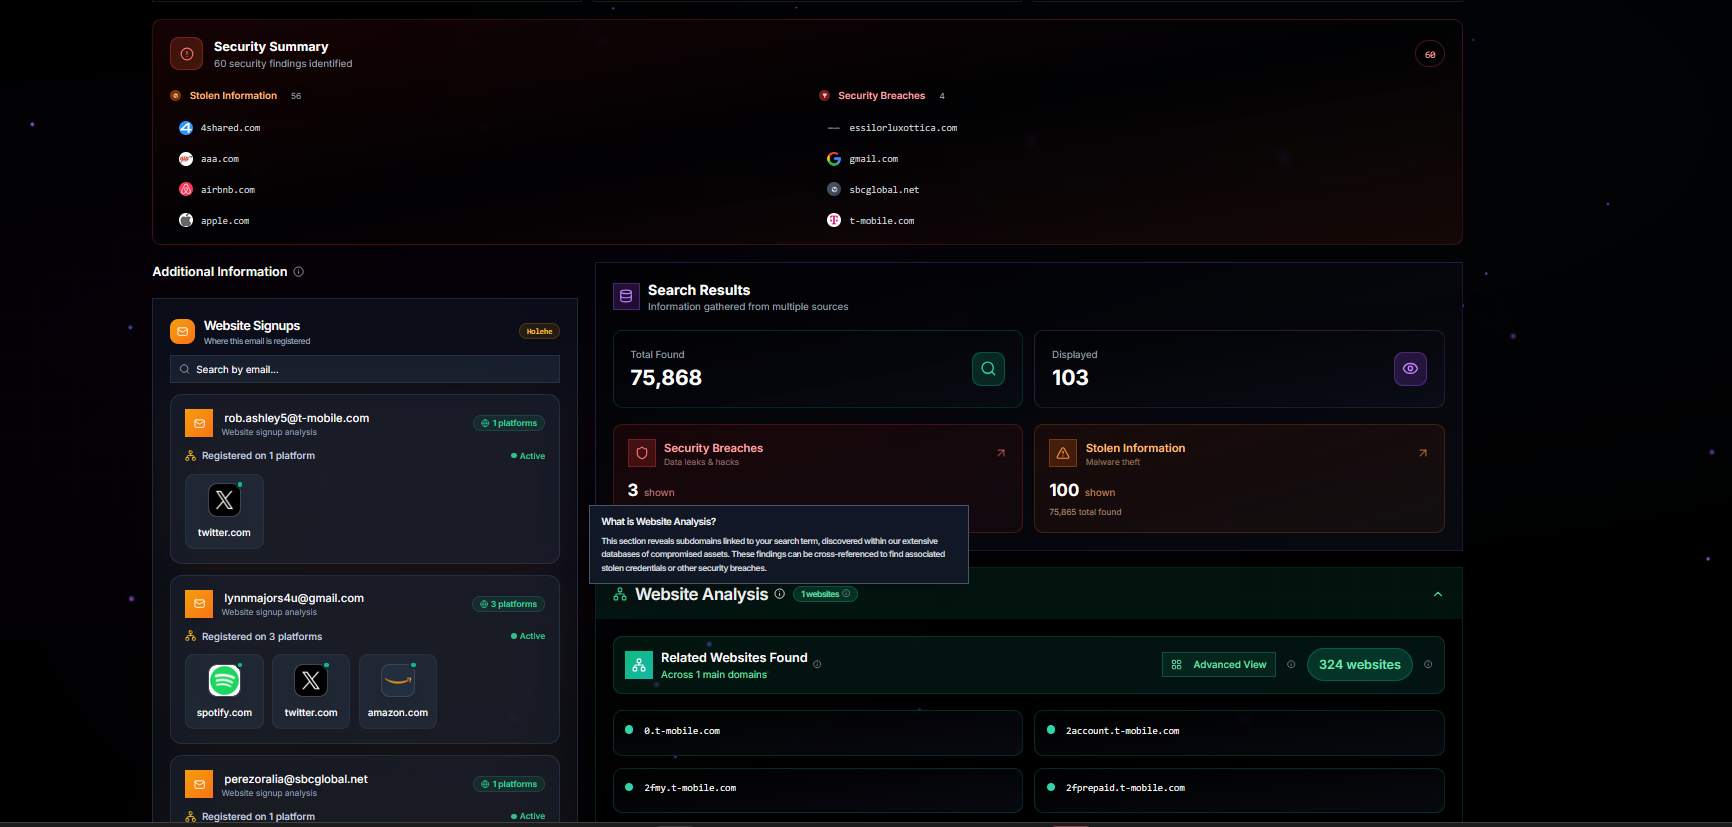Click the Total Found 75,868 value
The width and height of the screenshot is (1732, 827).
click(666, 378)
